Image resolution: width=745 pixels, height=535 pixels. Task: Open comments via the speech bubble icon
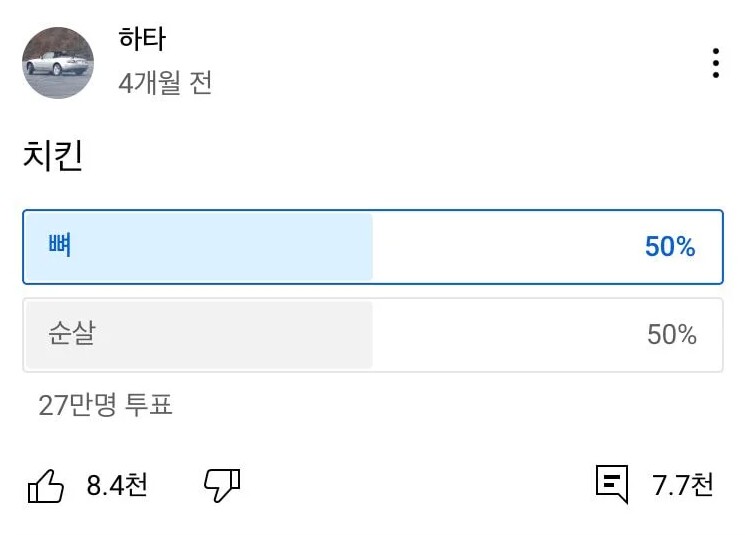(x=612, y=484)
